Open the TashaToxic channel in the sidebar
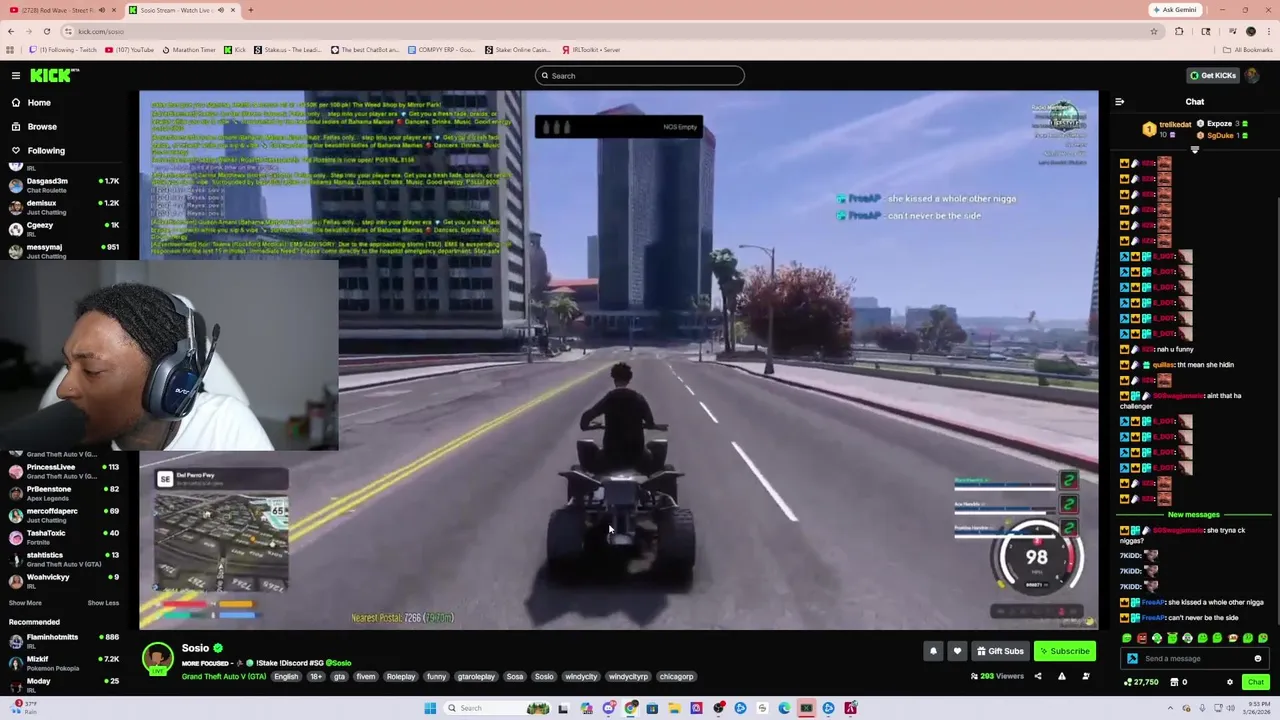Image resolution: width=1280 pixels, height=720 pixels. coord(62,537)
